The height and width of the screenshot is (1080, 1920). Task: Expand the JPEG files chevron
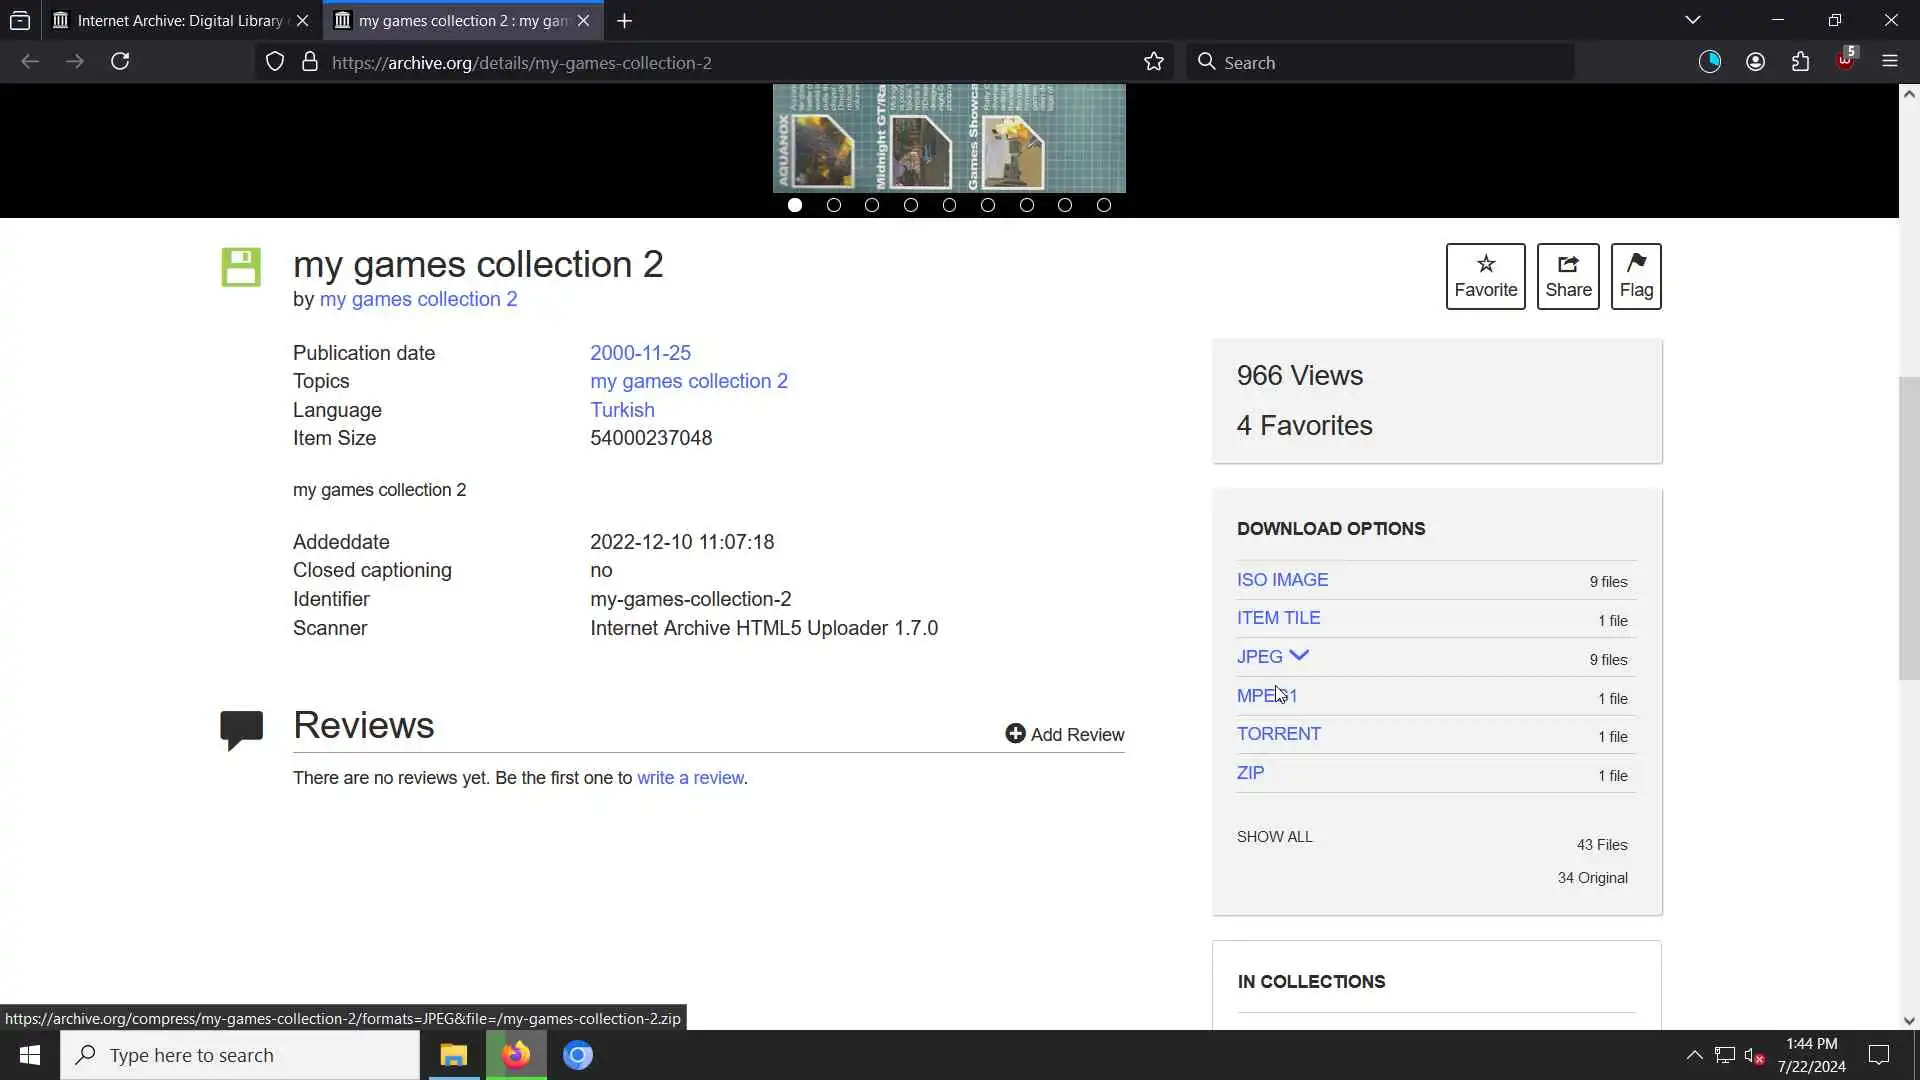click(x=1298, y=656)
